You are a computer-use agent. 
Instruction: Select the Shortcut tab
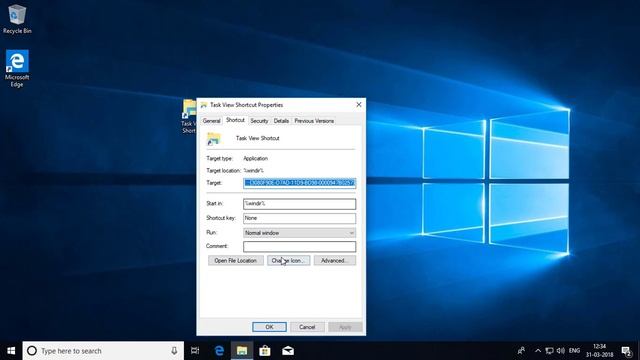pyautogui.click(x=235, y=120)
